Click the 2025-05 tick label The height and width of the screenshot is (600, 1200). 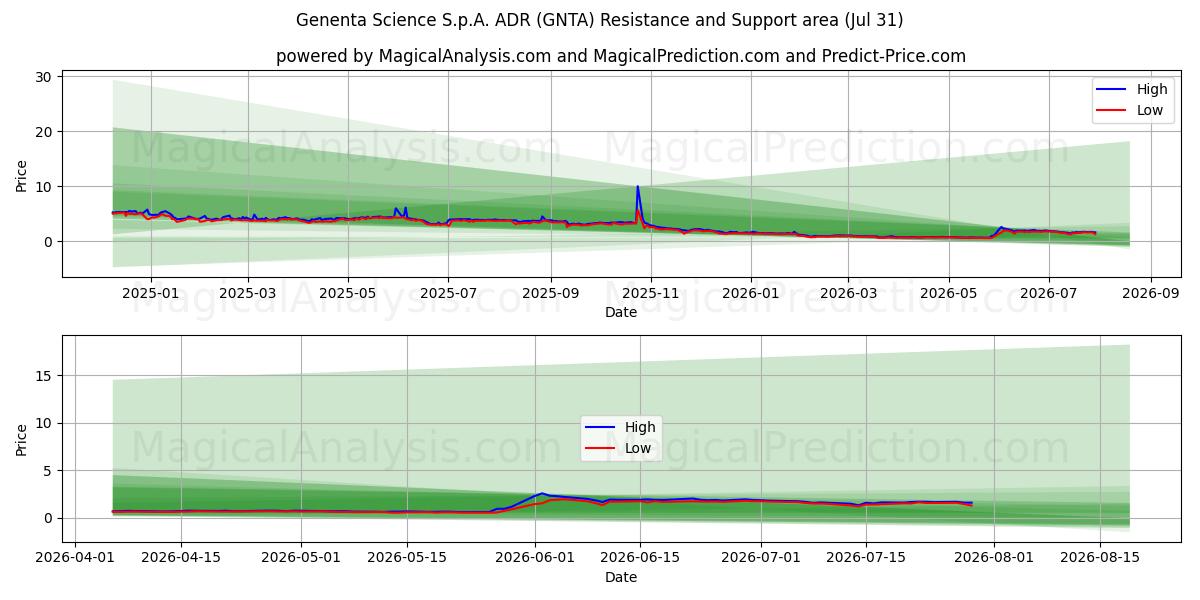[x=348, y=293]
